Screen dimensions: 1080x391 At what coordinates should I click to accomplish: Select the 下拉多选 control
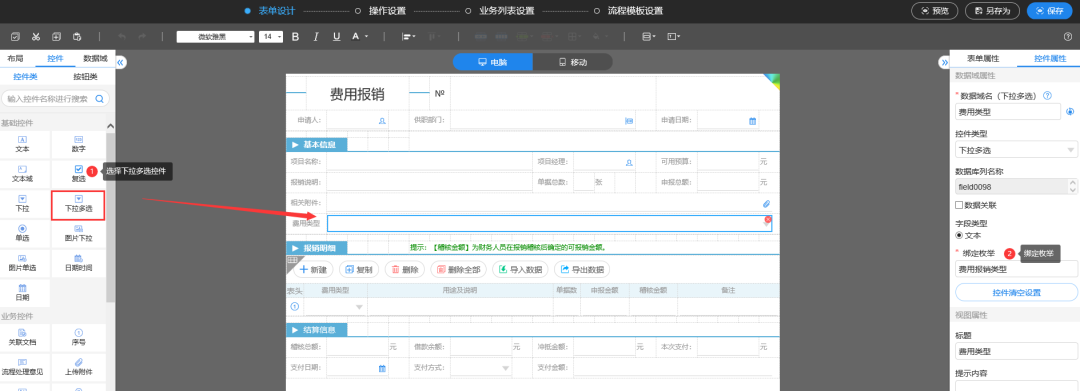(x=79, y=204)
